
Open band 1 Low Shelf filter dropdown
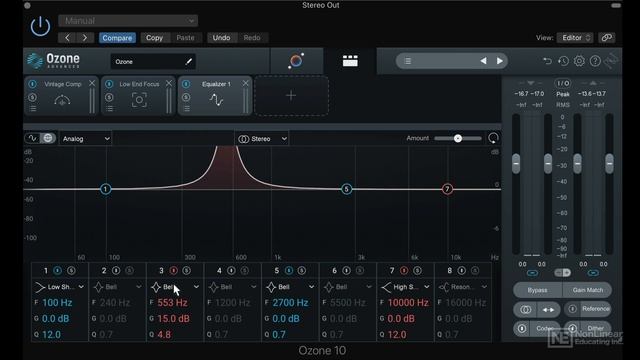pyautogui.click(x=60, y=287)
